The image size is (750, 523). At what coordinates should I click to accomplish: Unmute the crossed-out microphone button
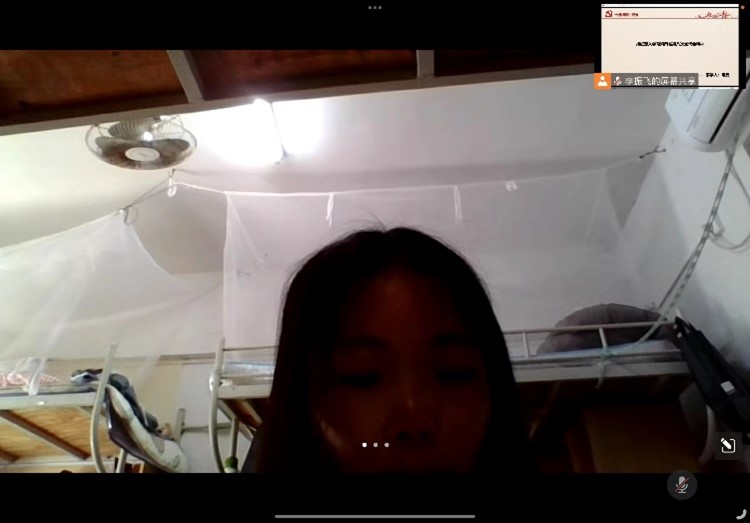[x=681, y=485]
